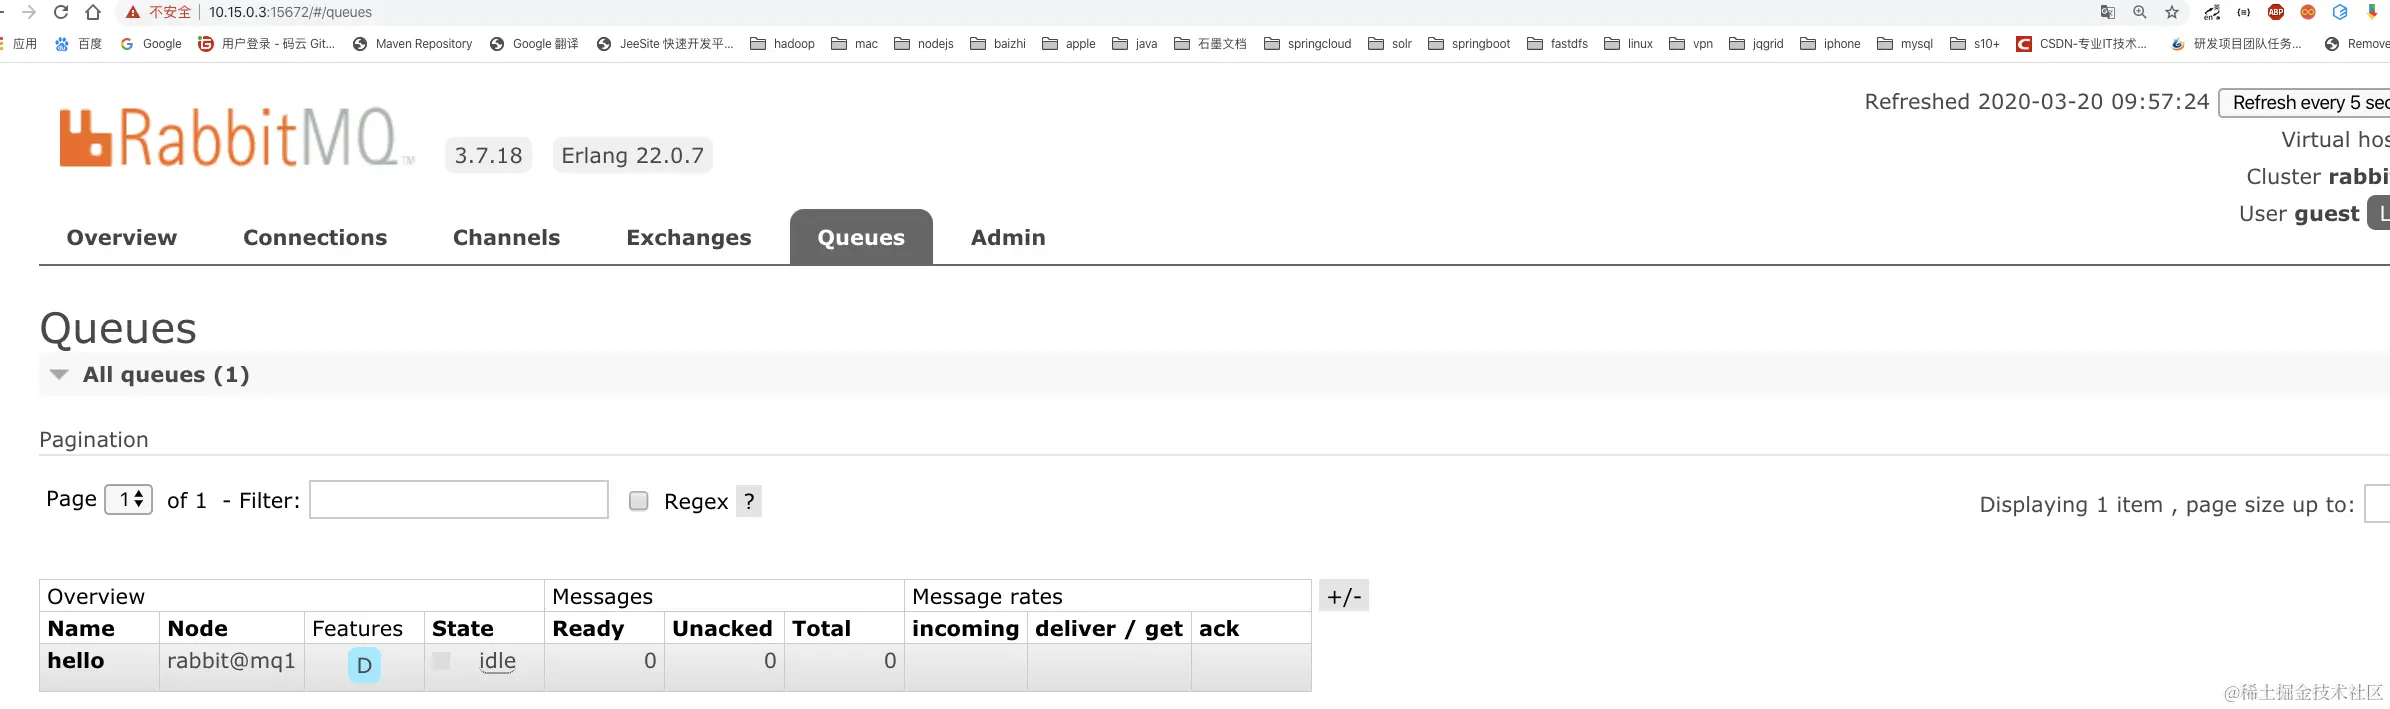
Task: Bookmark this page with the star icon
Action: (2172, 12)
